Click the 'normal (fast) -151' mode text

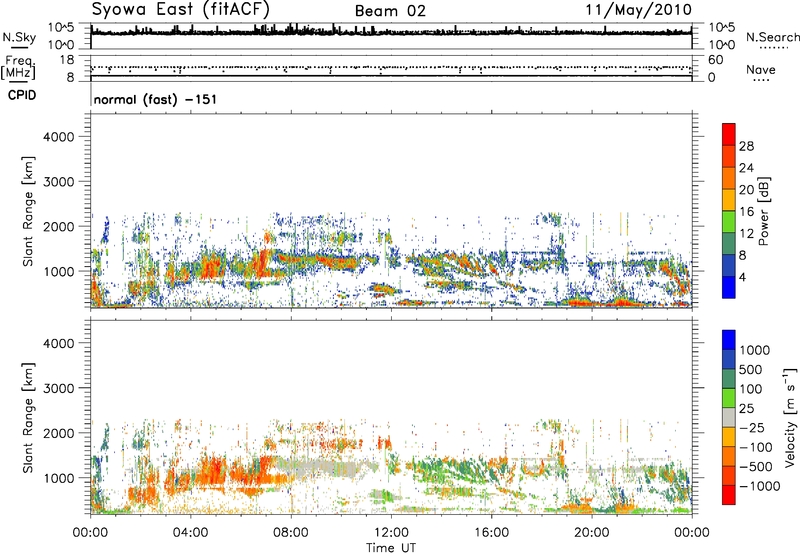pyautogui.click(x=155, y=99)
